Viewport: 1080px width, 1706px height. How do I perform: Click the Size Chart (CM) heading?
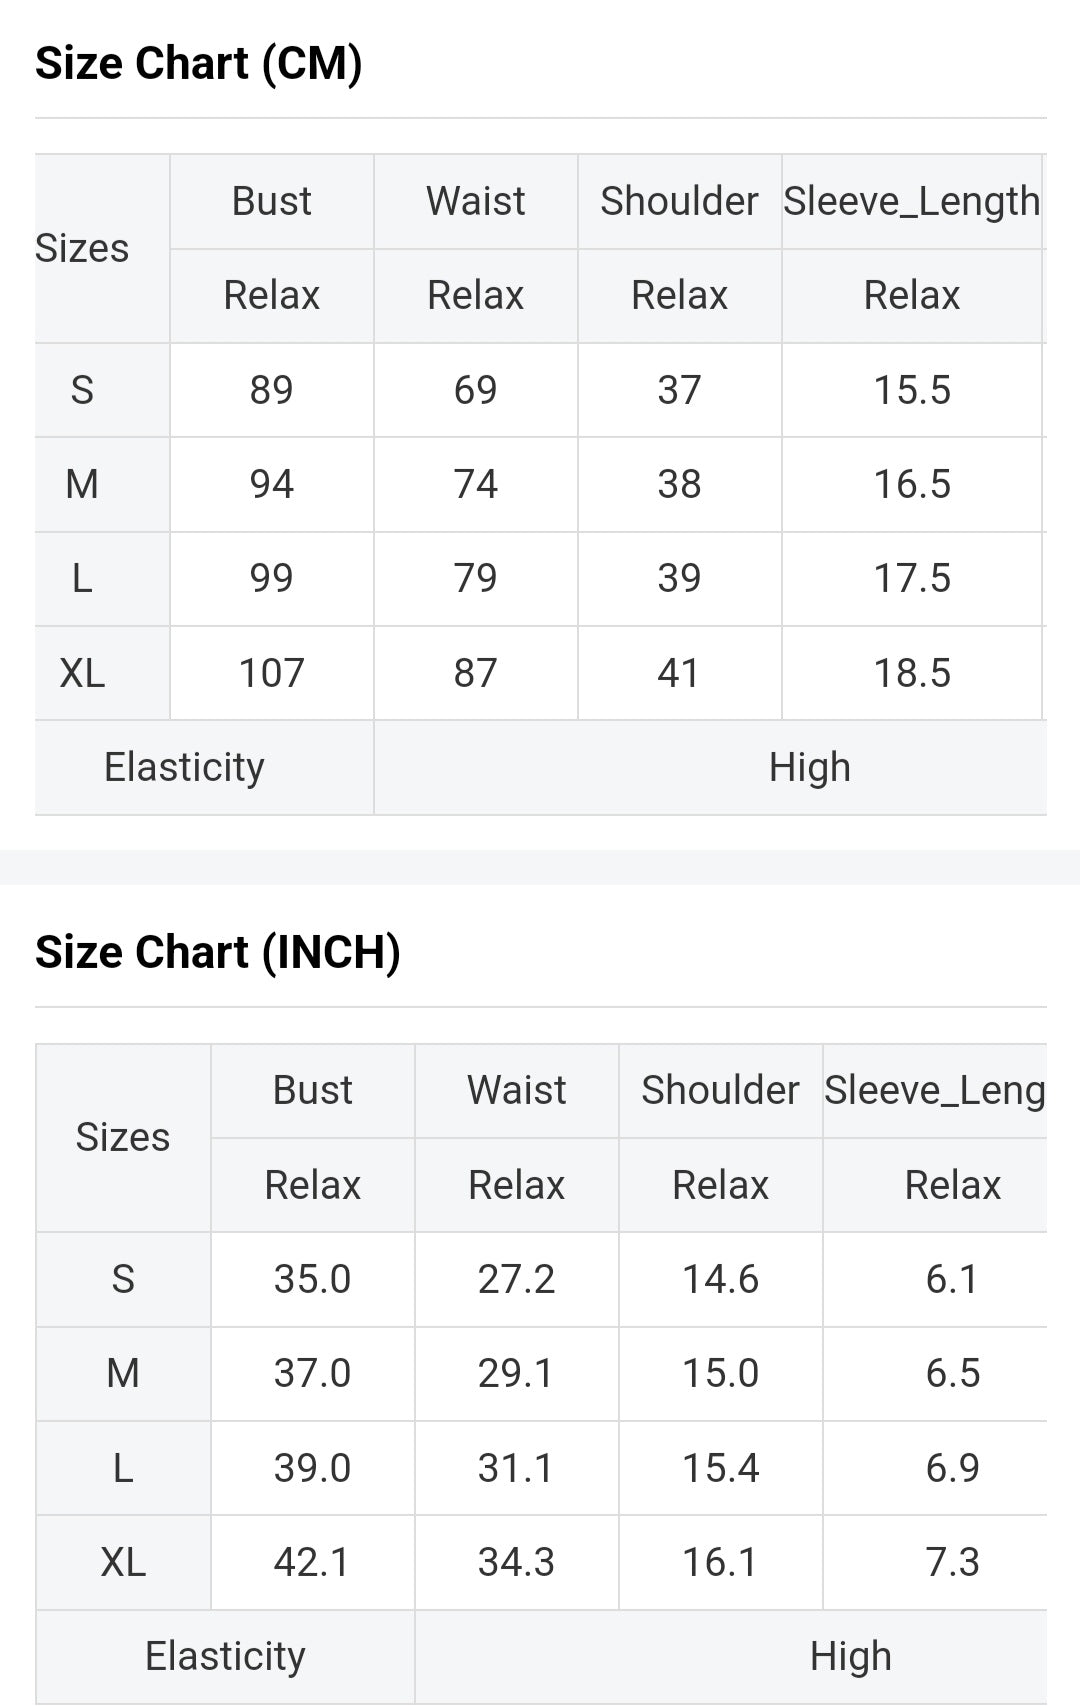click(198, 63)
